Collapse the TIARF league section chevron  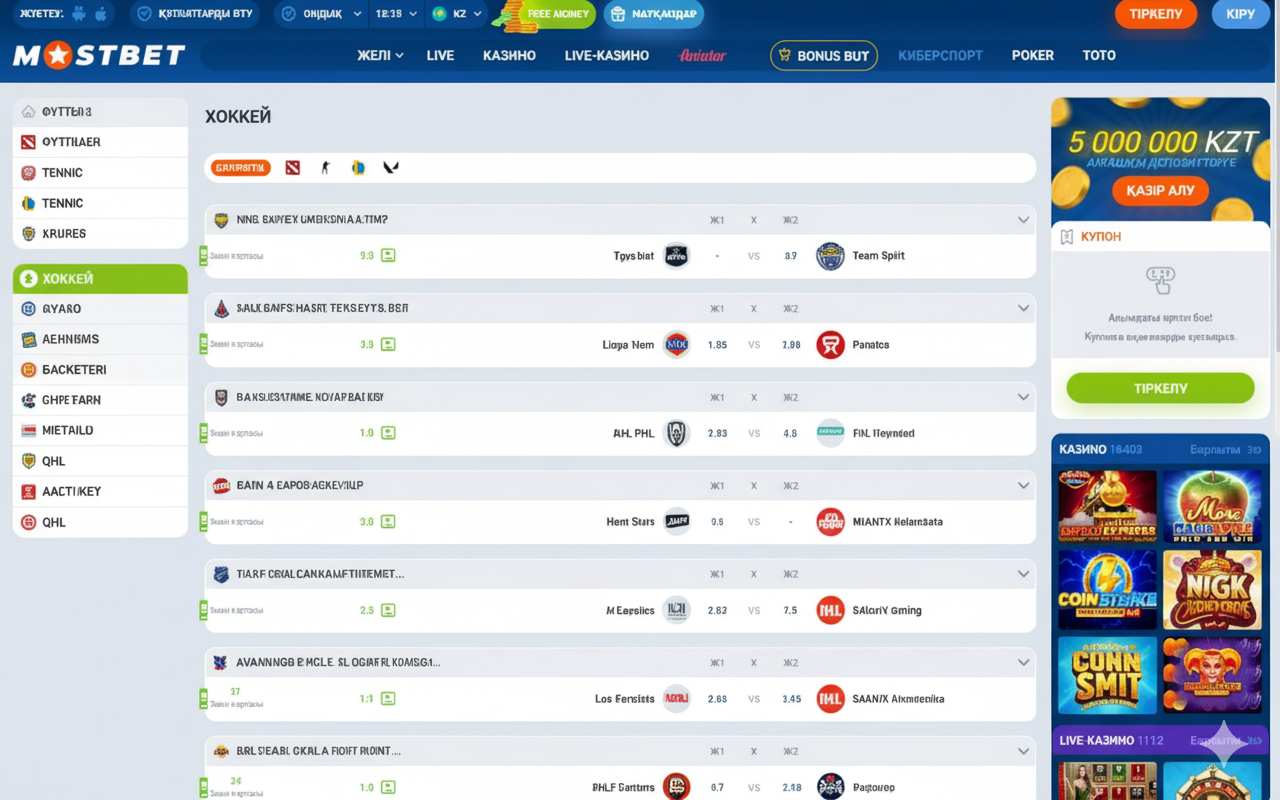coord(1023,574)
